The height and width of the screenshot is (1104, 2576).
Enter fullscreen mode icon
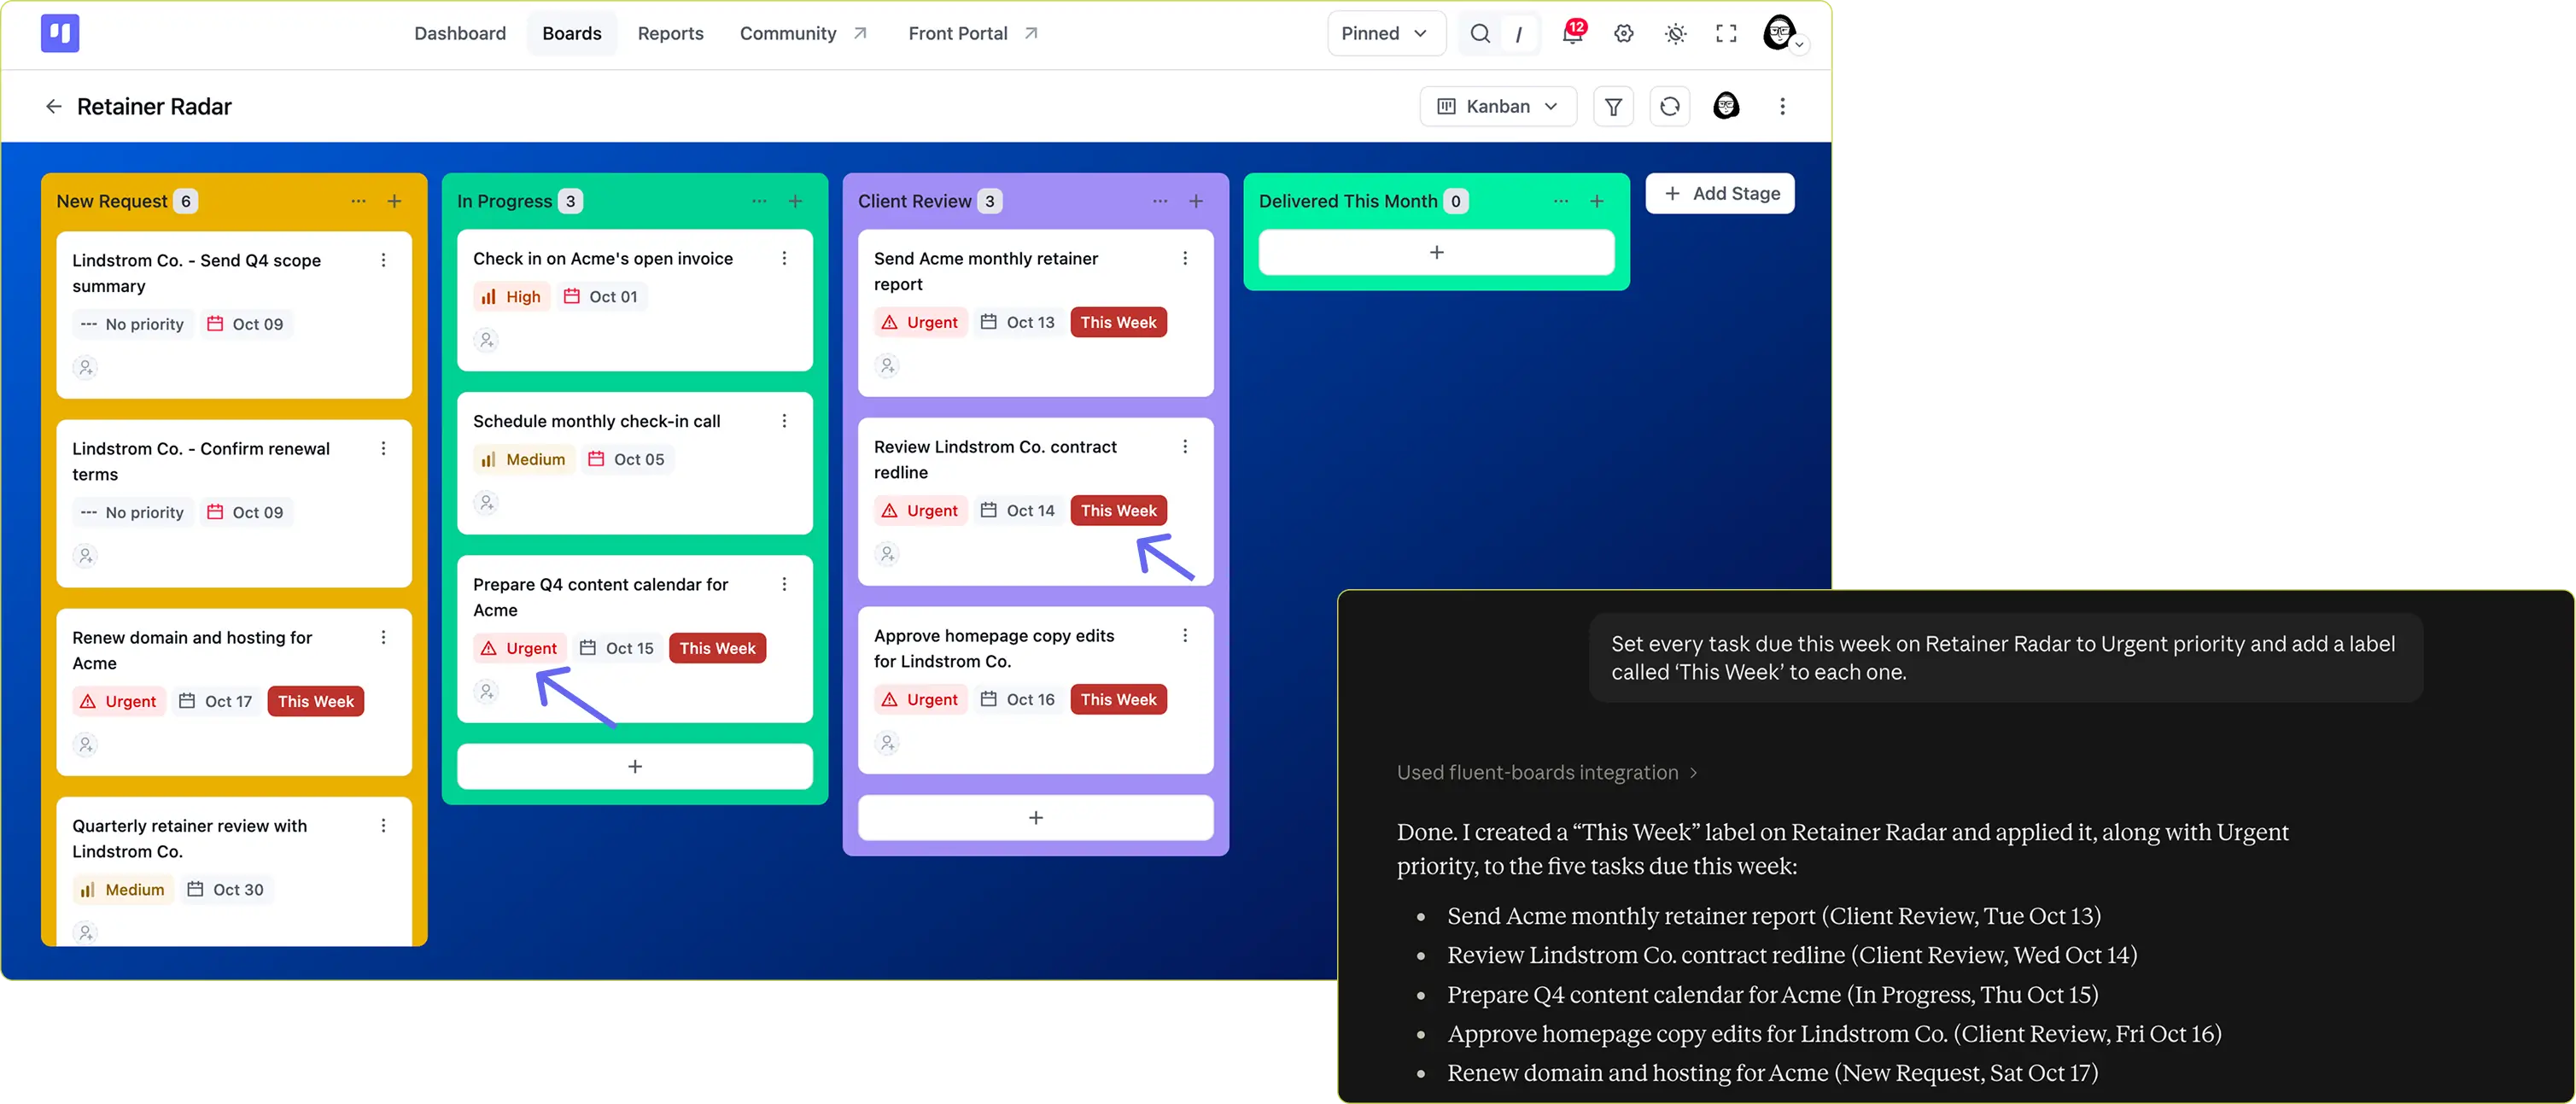click(x=1726, y=34)
